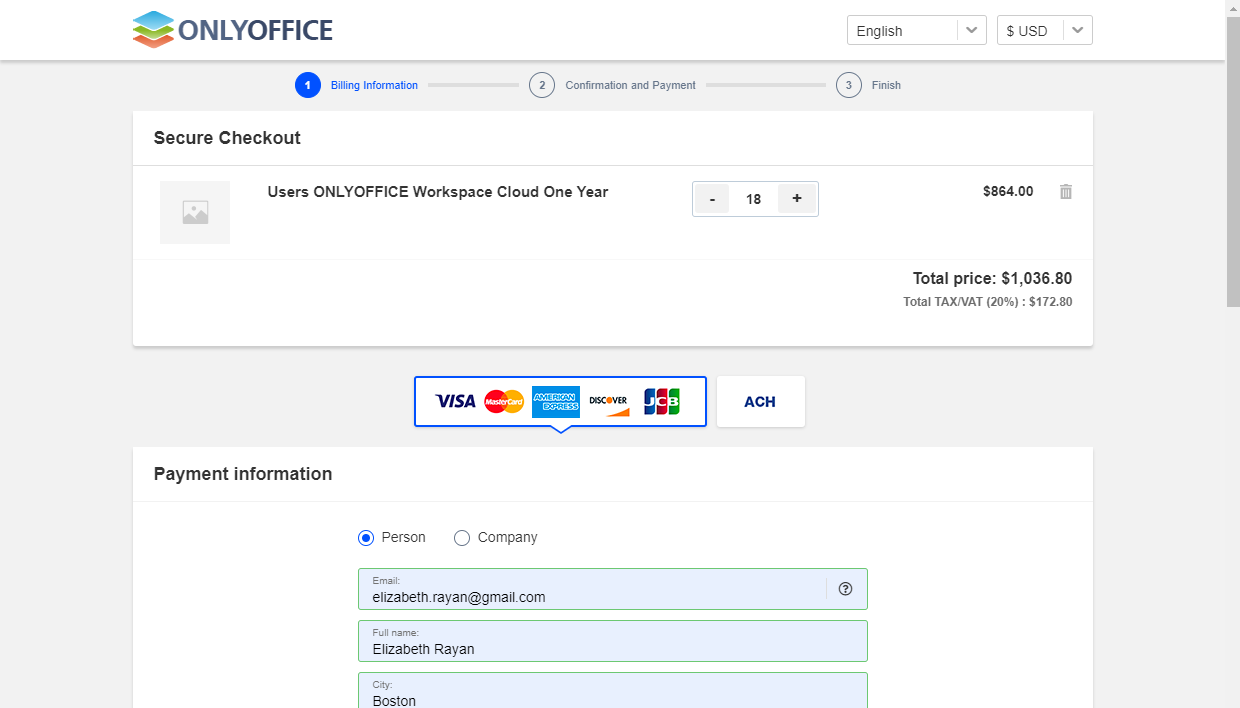1240x708 pixels.
Task: Open the language selection dropdown
Action: click(x=916, y=30)
